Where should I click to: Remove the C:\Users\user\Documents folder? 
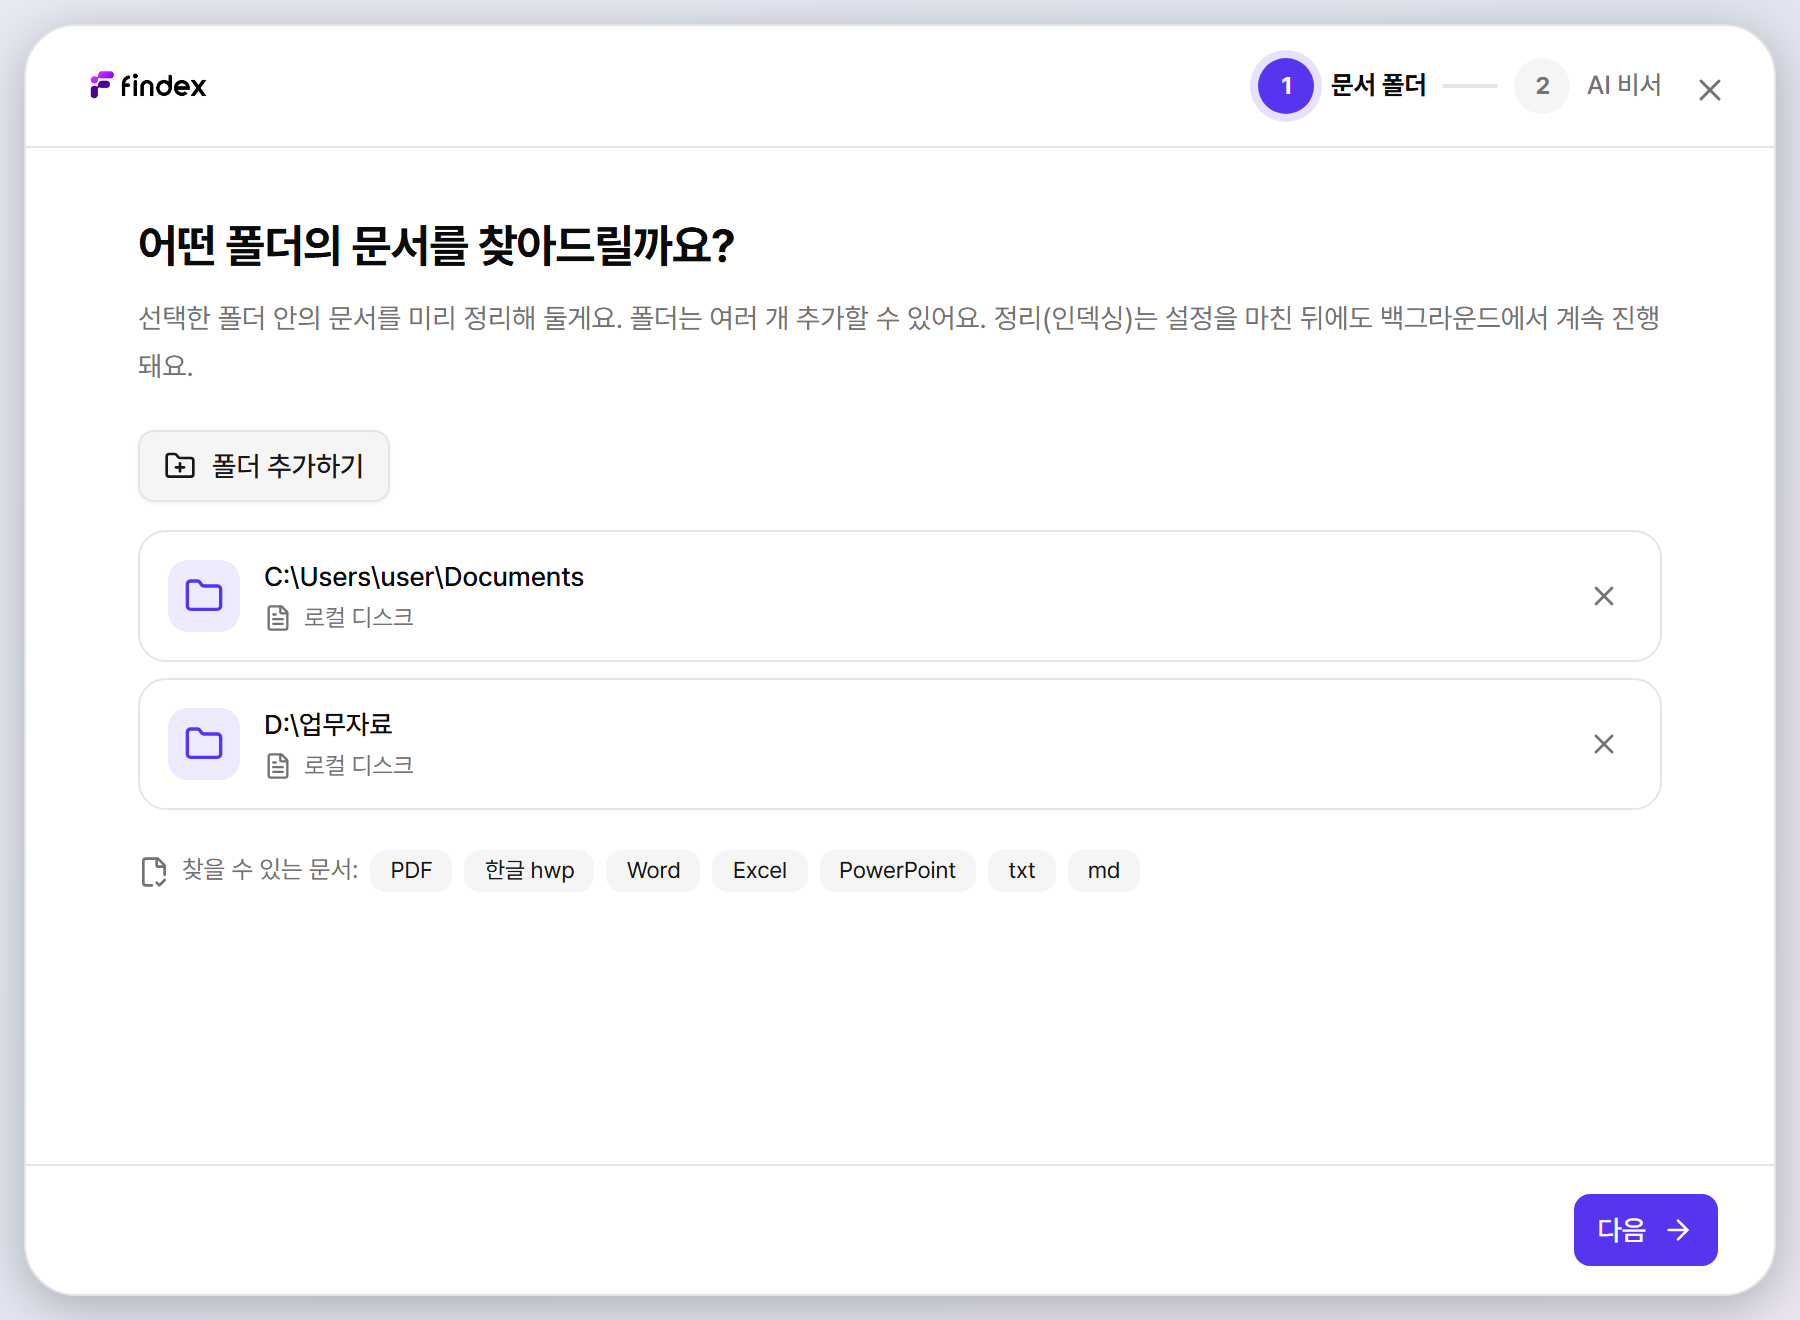coord(1604,596)
